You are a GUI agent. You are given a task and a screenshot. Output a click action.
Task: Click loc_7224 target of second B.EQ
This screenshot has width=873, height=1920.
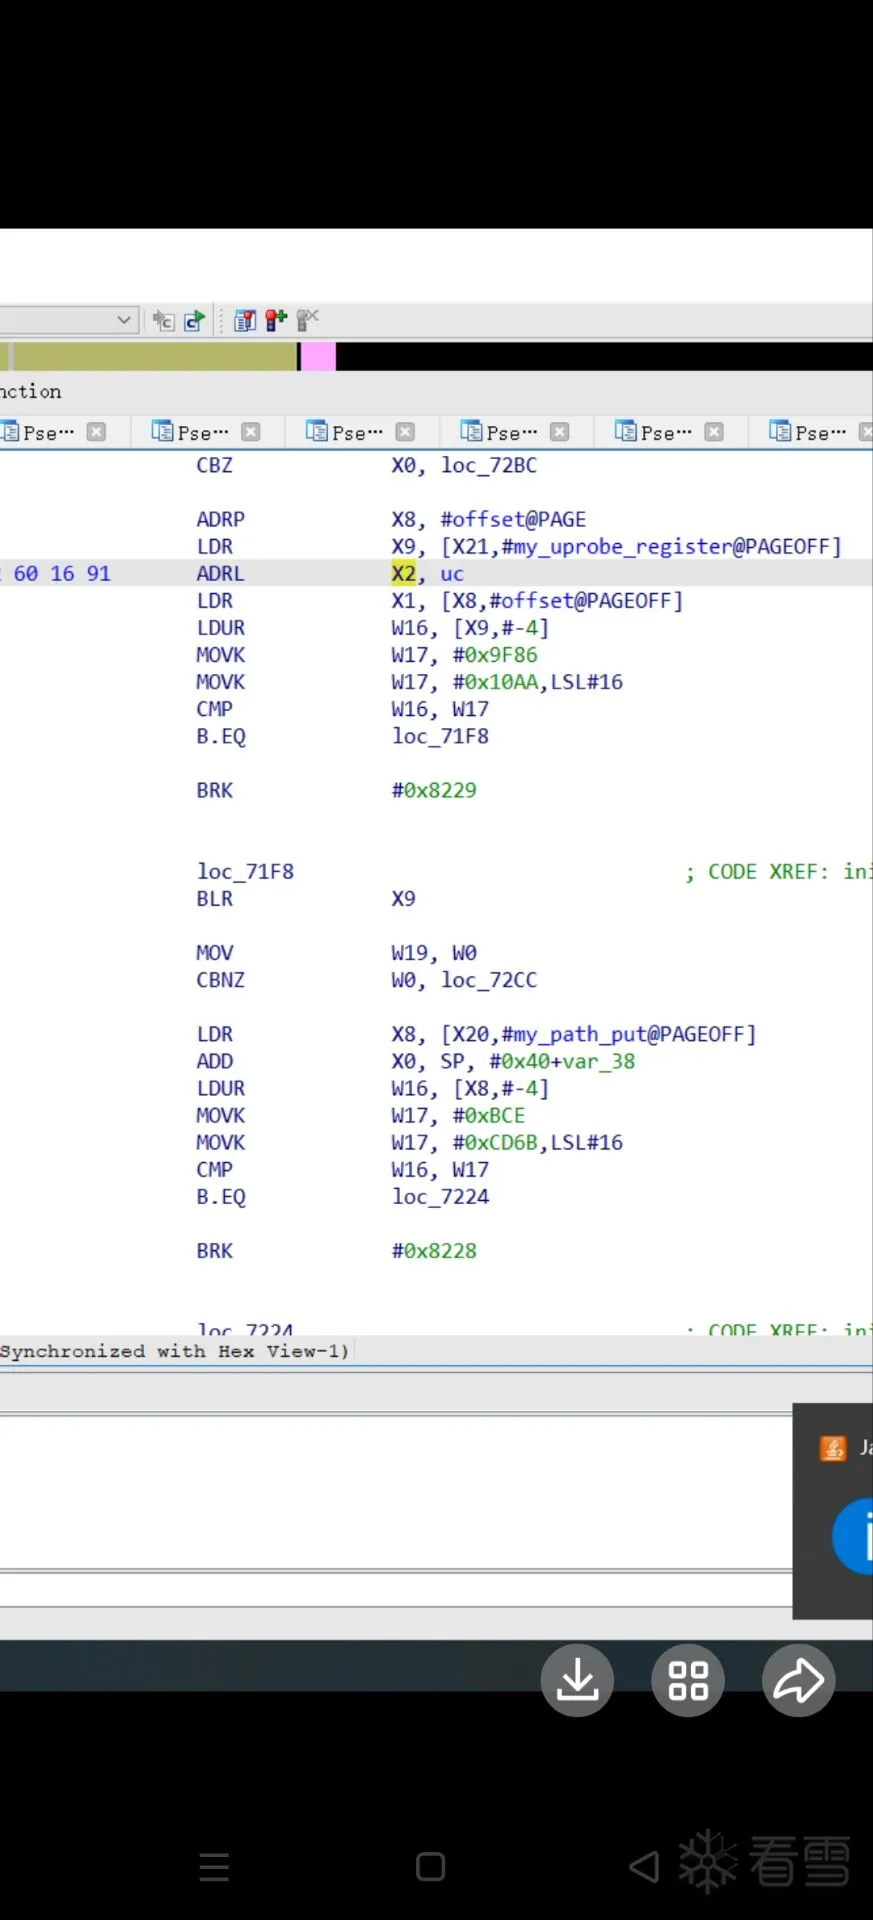[440, 1196]
